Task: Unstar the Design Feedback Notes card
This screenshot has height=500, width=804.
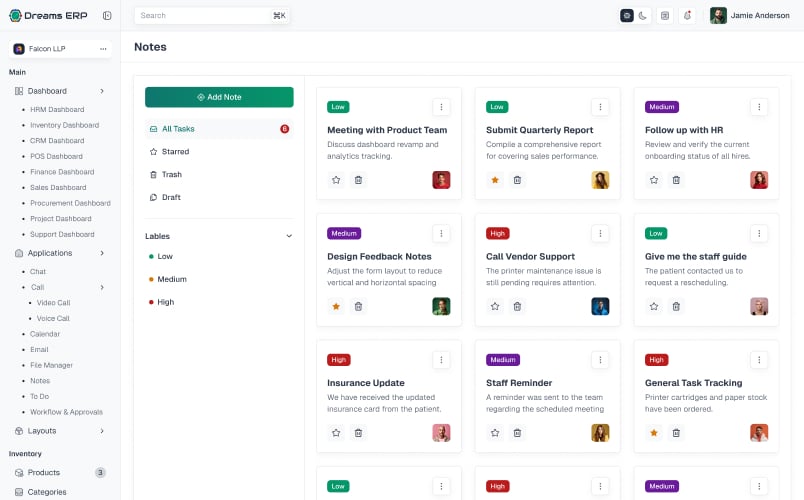Action: 336,307
